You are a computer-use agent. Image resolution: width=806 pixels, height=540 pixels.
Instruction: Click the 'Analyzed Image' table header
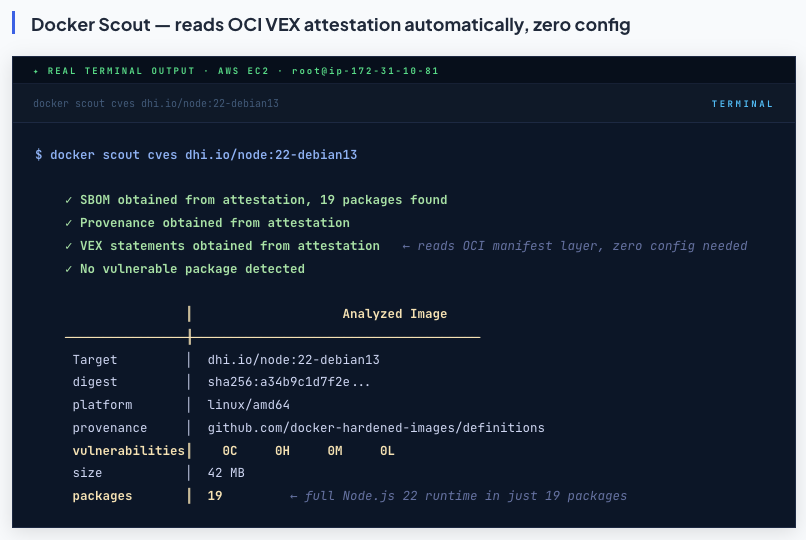click(395, 314)
